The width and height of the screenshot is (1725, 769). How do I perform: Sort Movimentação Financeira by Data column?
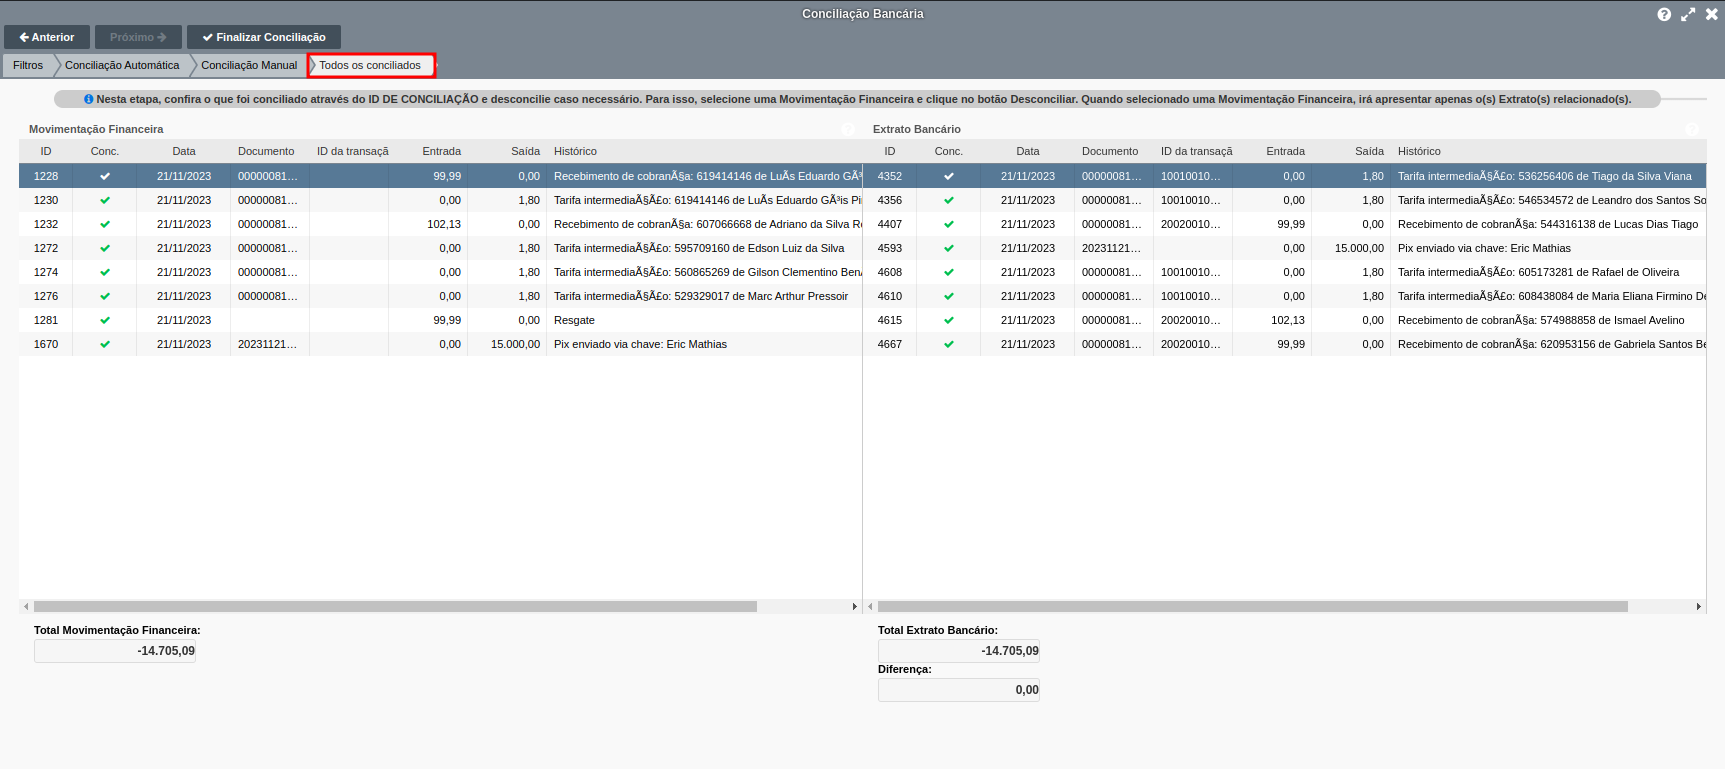click(x=184, y=151)
